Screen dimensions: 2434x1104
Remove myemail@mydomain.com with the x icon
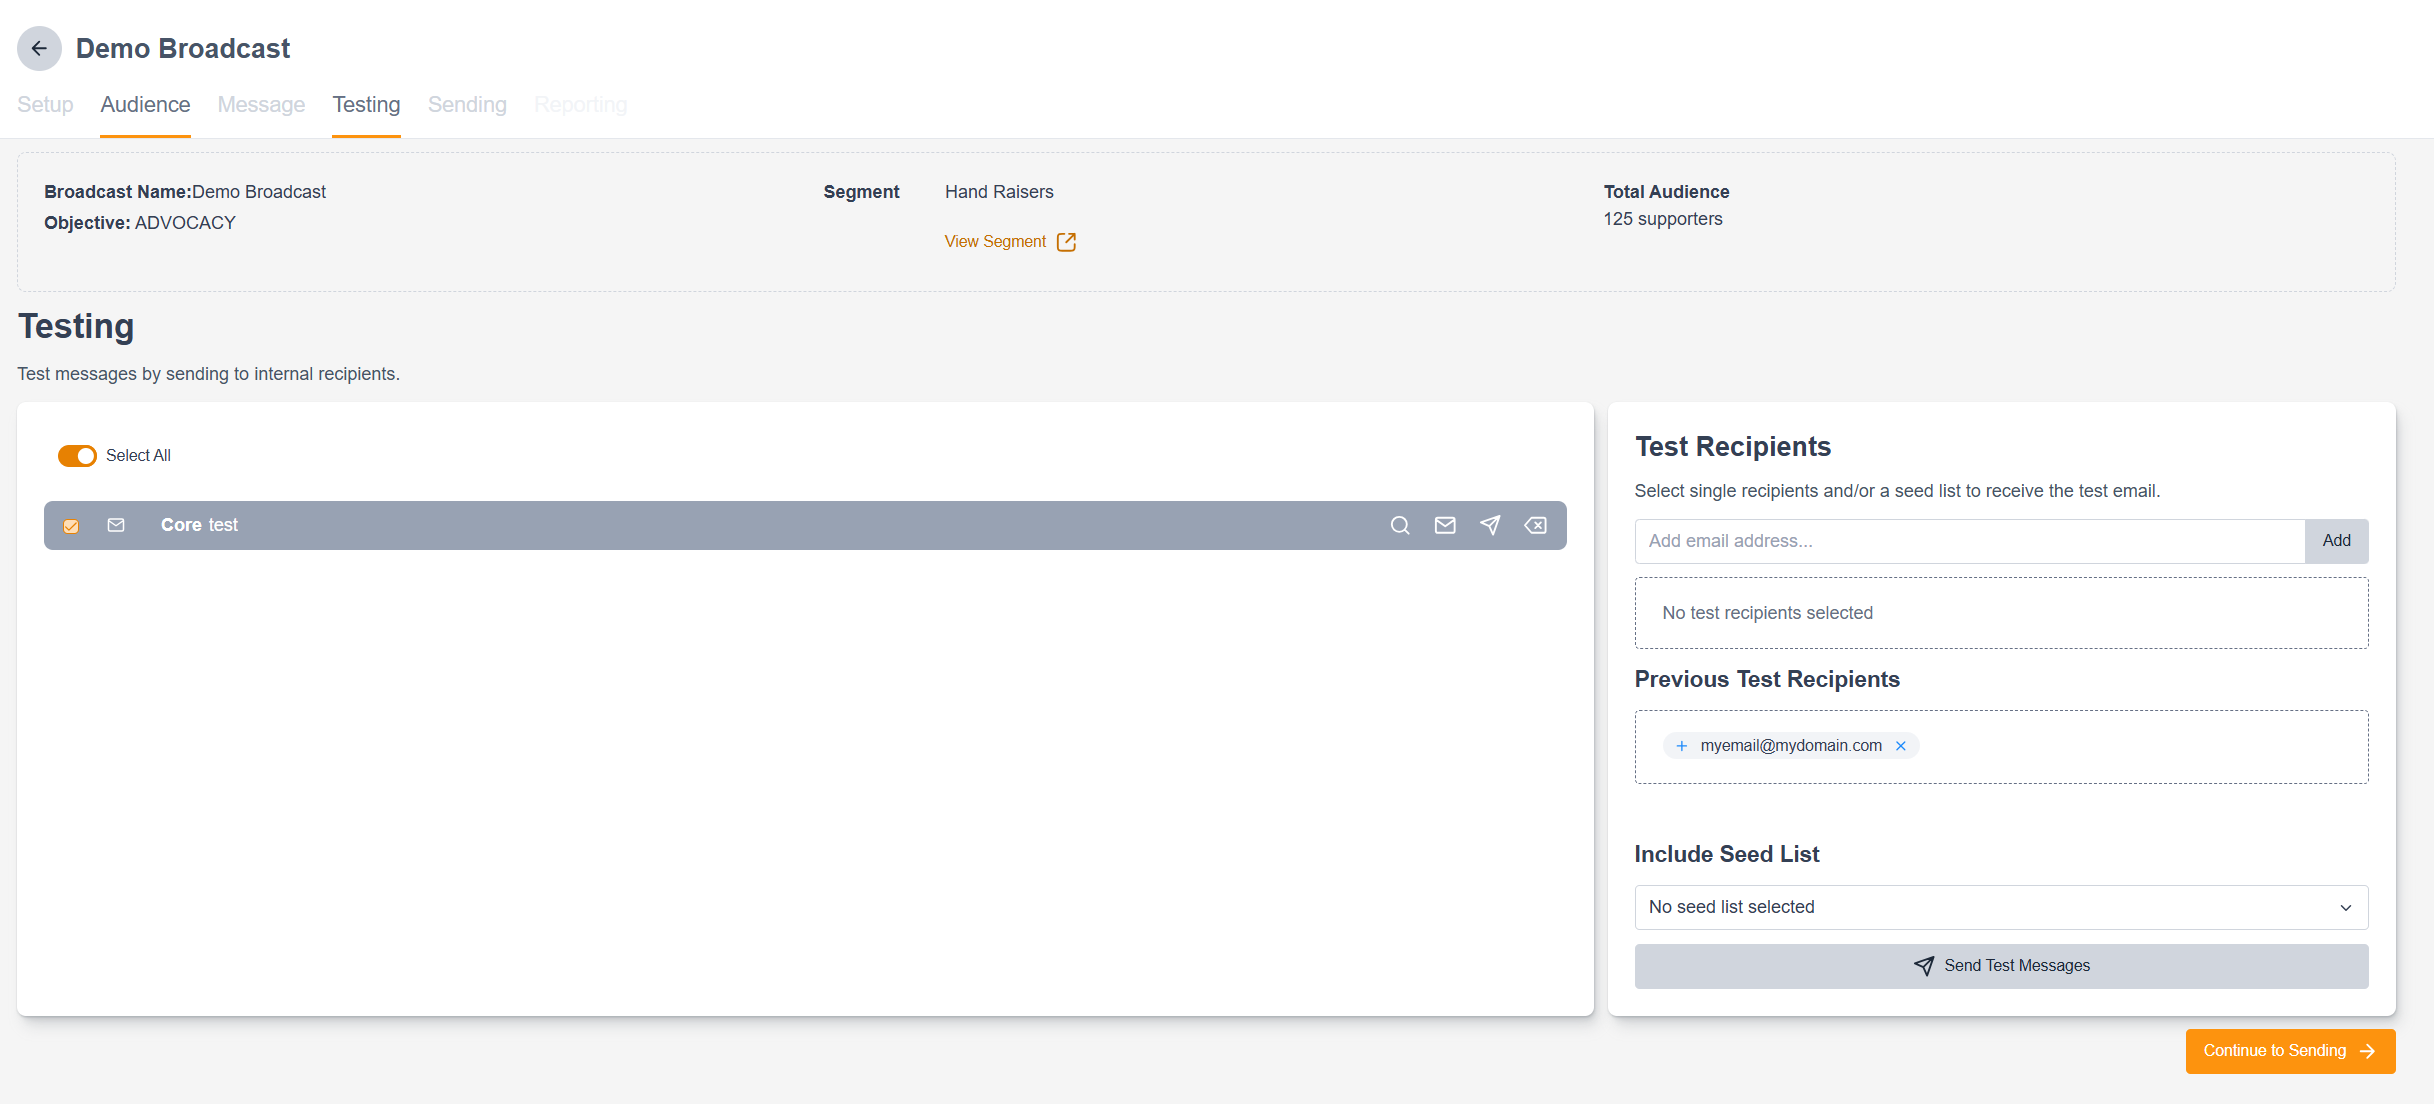click(x=1901, y=746)
